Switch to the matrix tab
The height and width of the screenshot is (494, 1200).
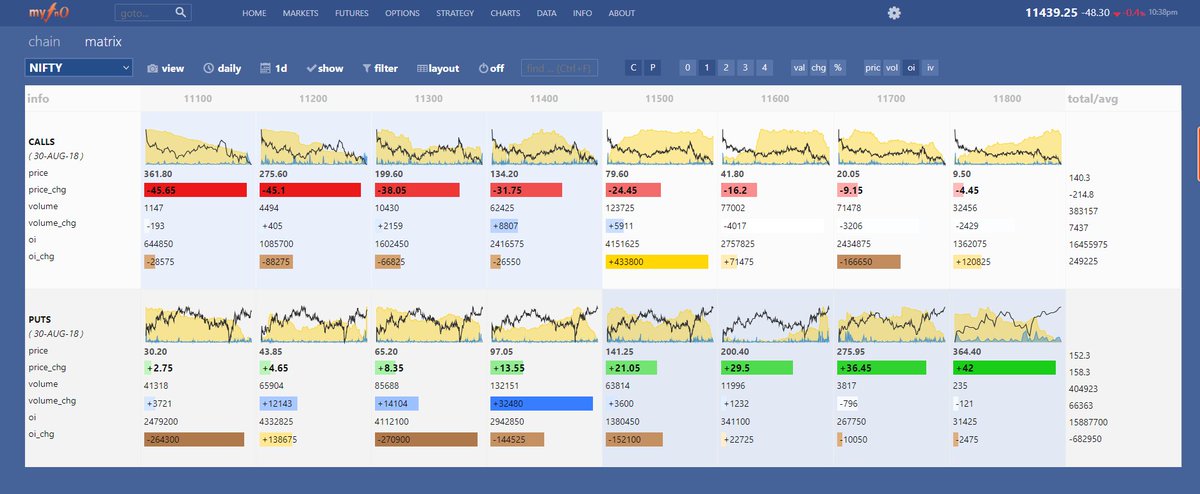(104, 42)
